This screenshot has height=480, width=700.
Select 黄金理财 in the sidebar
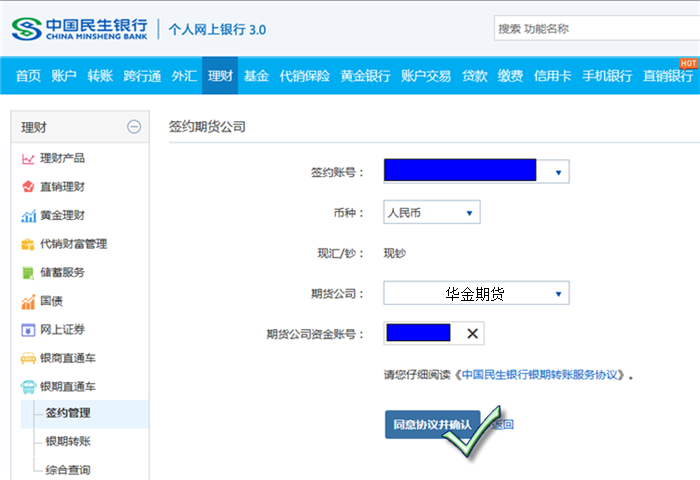(62, 215)
